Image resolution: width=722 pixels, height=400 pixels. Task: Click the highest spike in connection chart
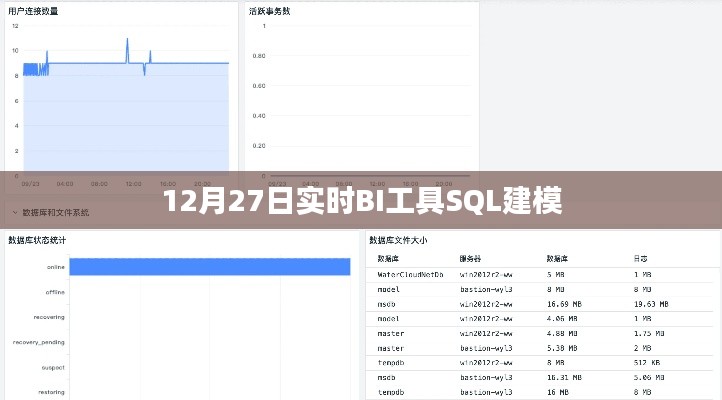127,41
